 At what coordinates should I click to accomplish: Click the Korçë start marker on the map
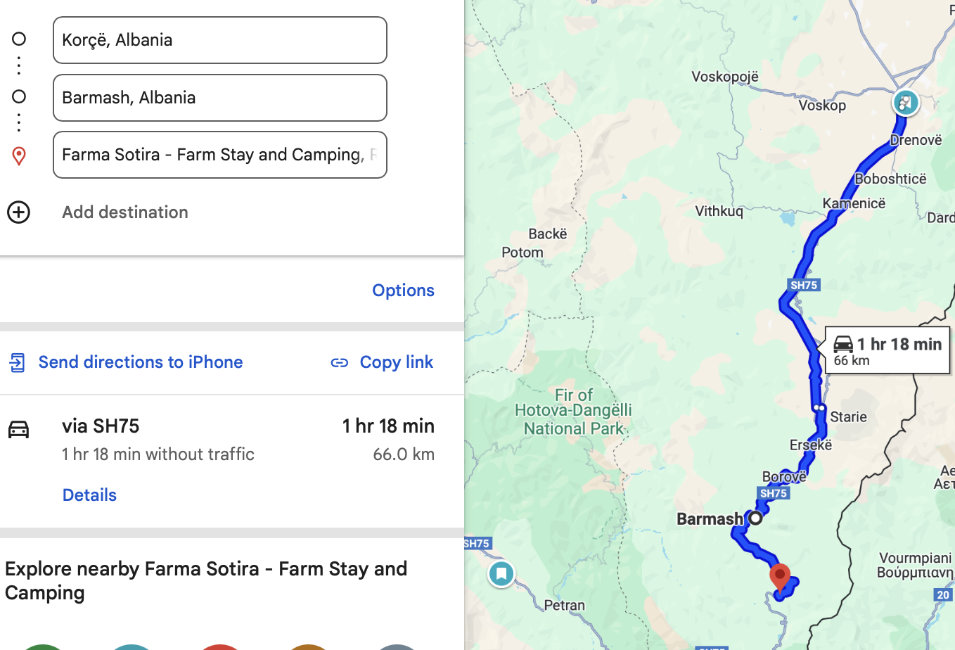(904, 103)
